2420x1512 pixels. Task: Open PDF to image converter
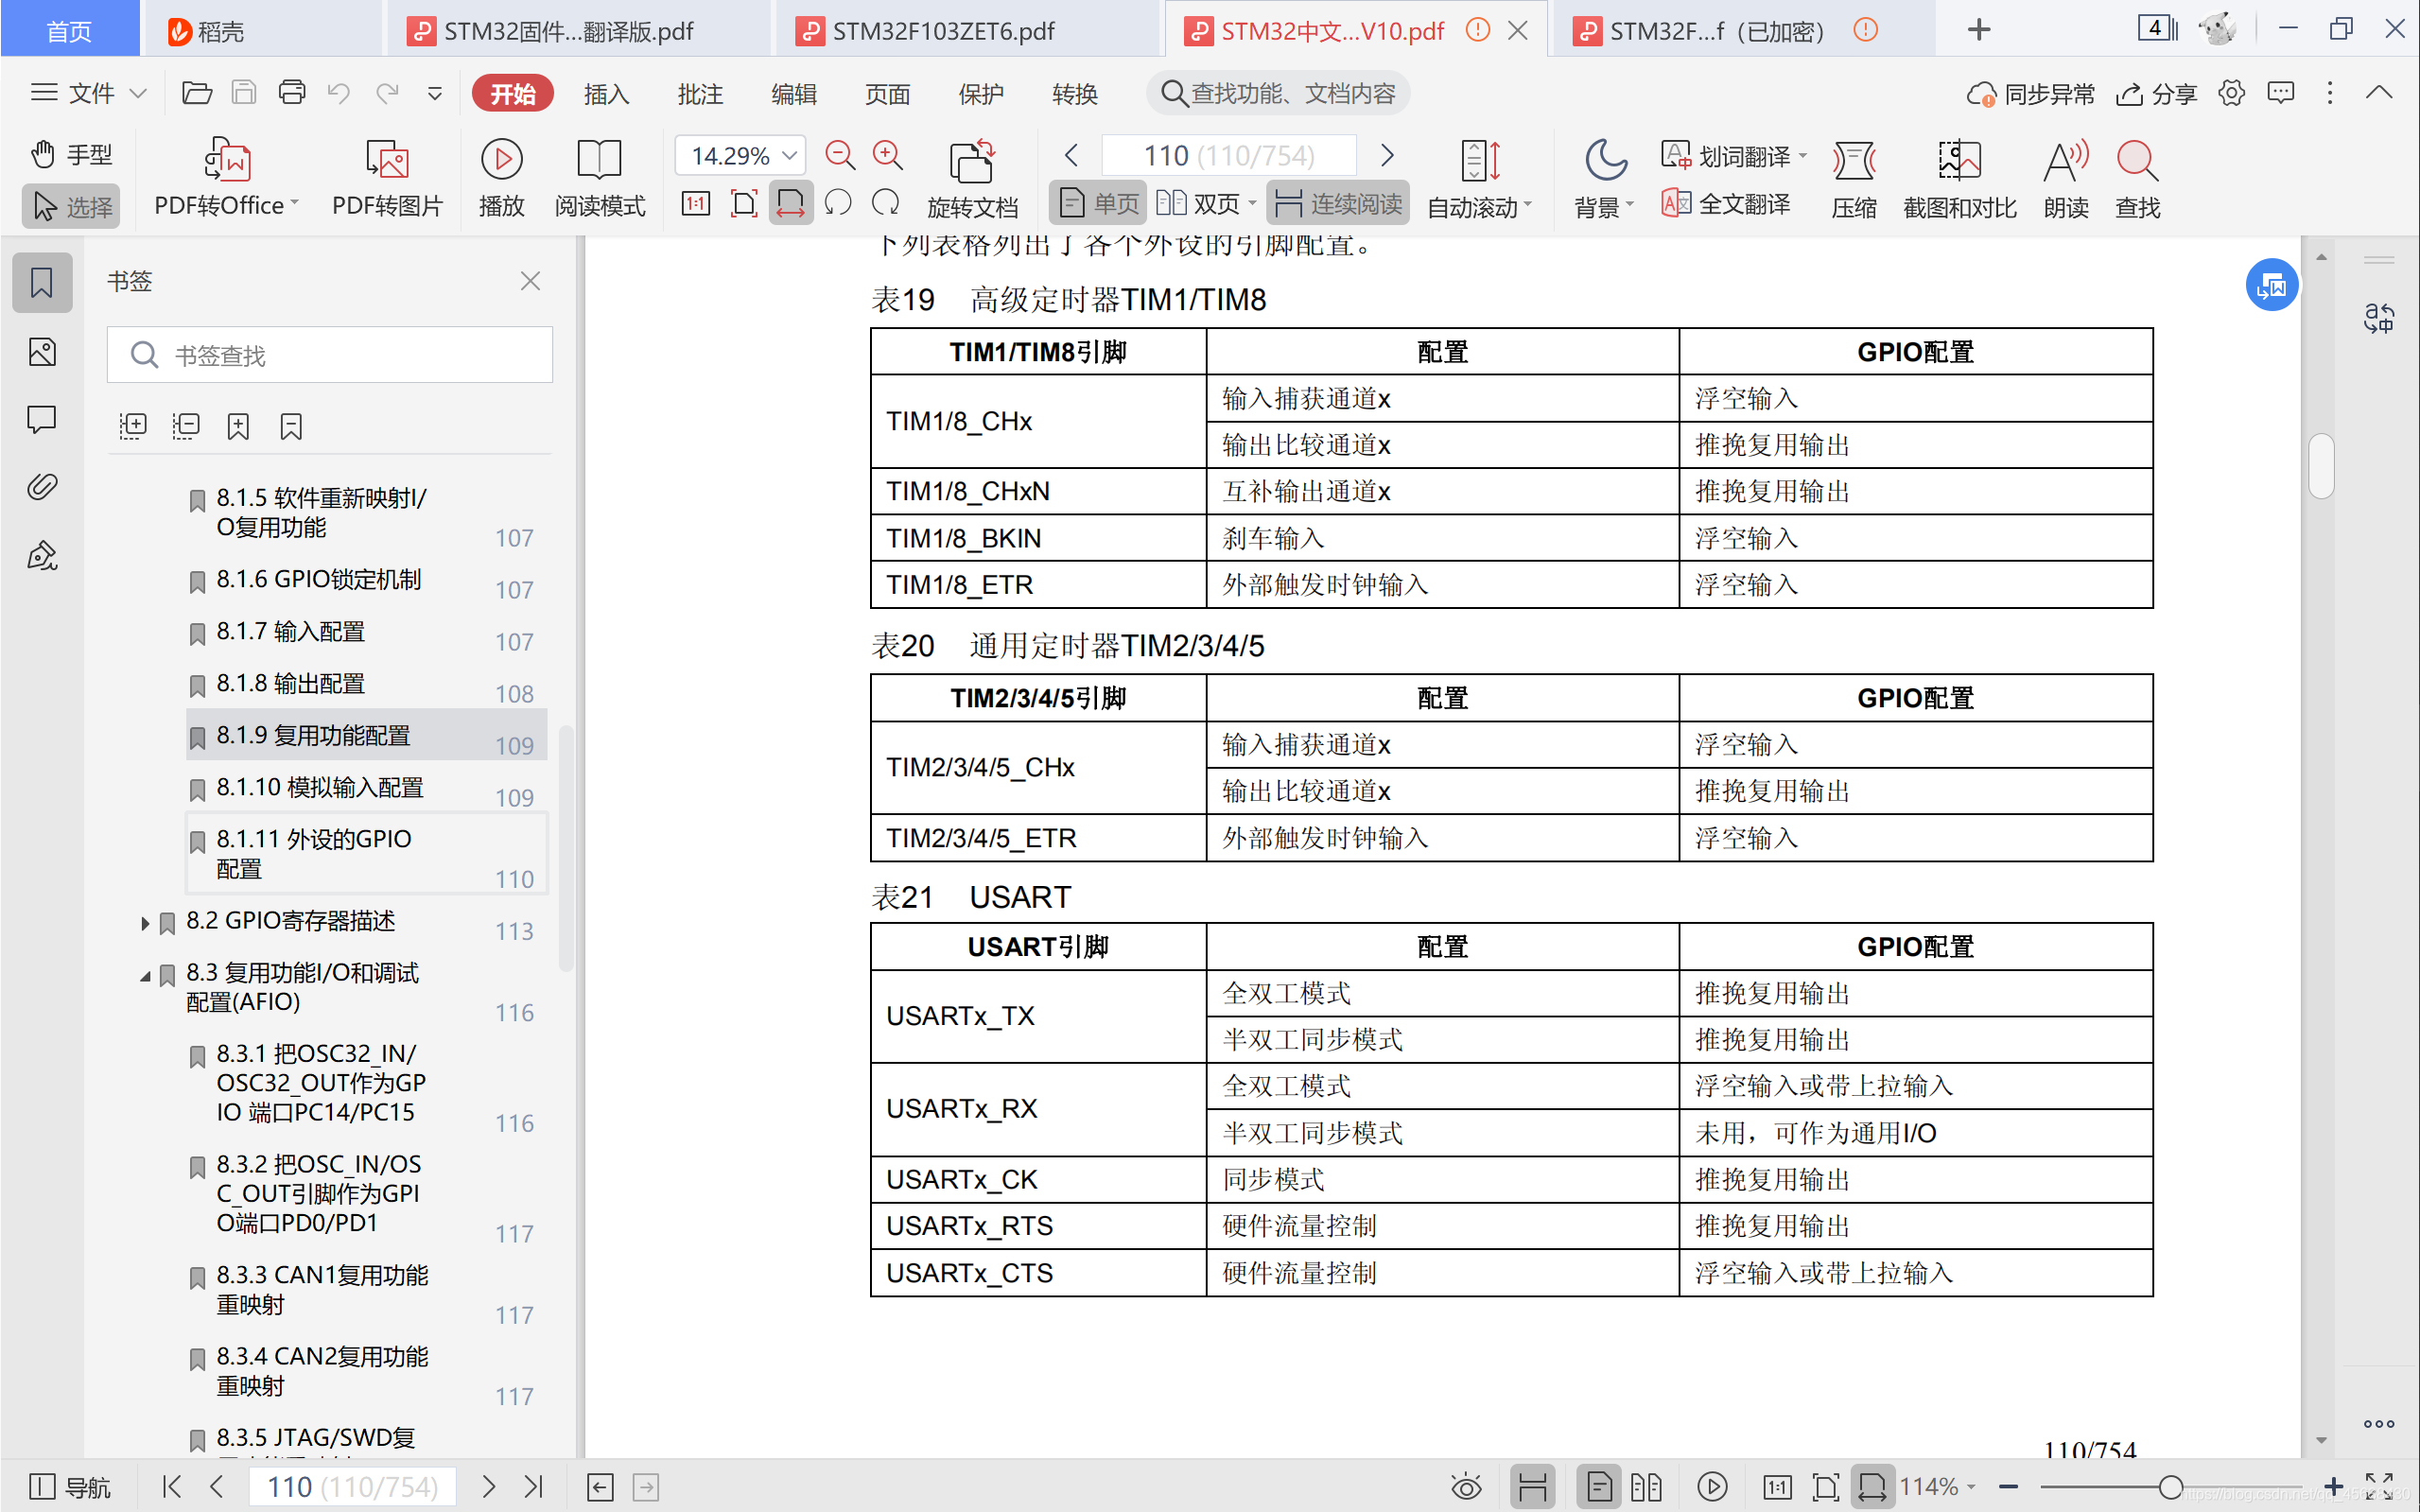click(387, 178)
